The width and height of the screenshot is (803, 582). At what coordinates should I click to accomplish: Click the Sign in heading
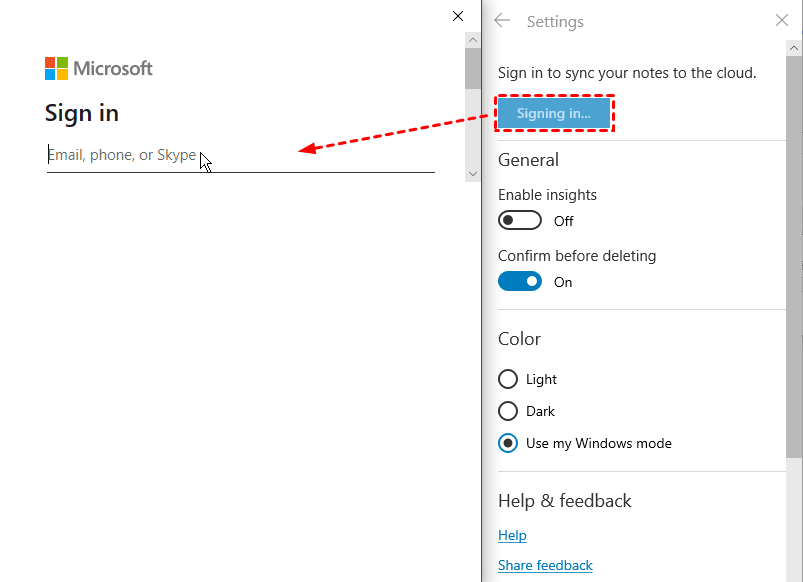click(82, 113)
